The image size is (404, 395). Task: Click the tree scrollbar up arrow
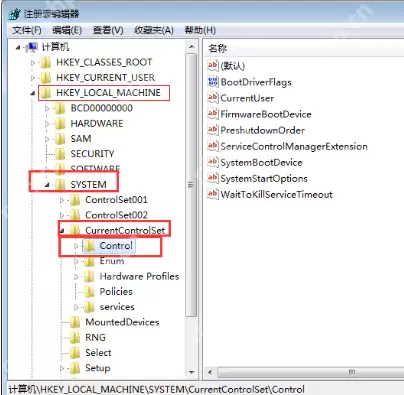pyautogui.click(x=191, y=47)
